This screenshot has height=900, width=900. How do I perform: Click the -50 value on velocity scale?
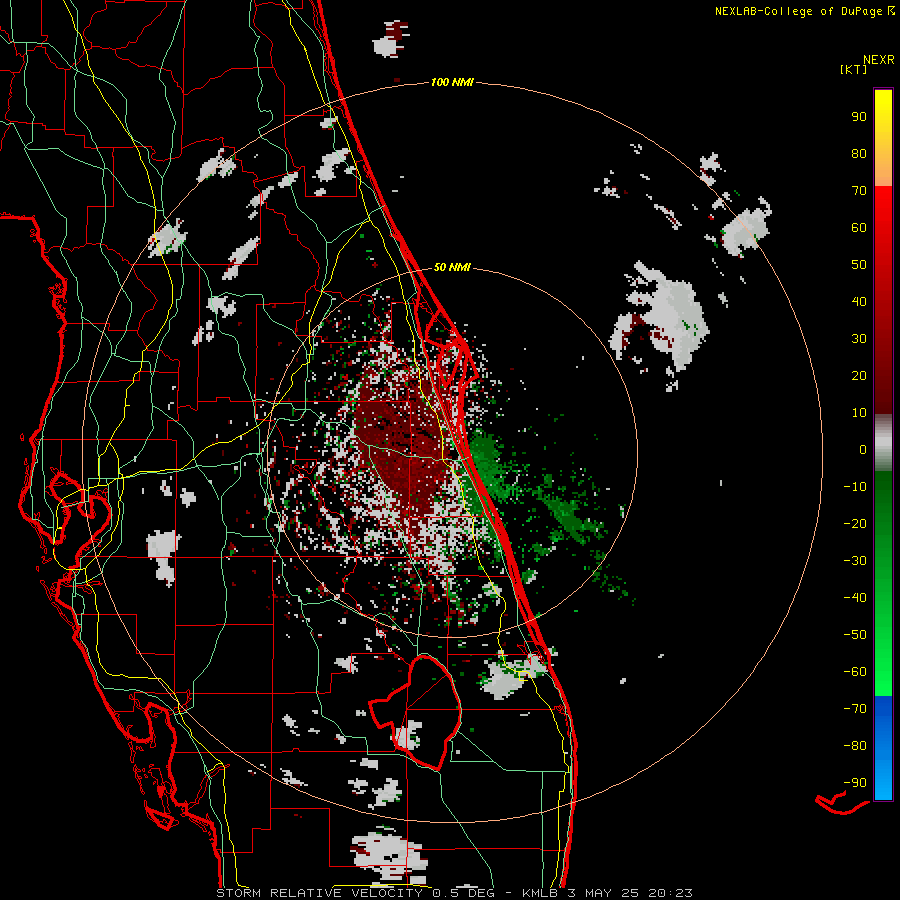coord(855,635)
